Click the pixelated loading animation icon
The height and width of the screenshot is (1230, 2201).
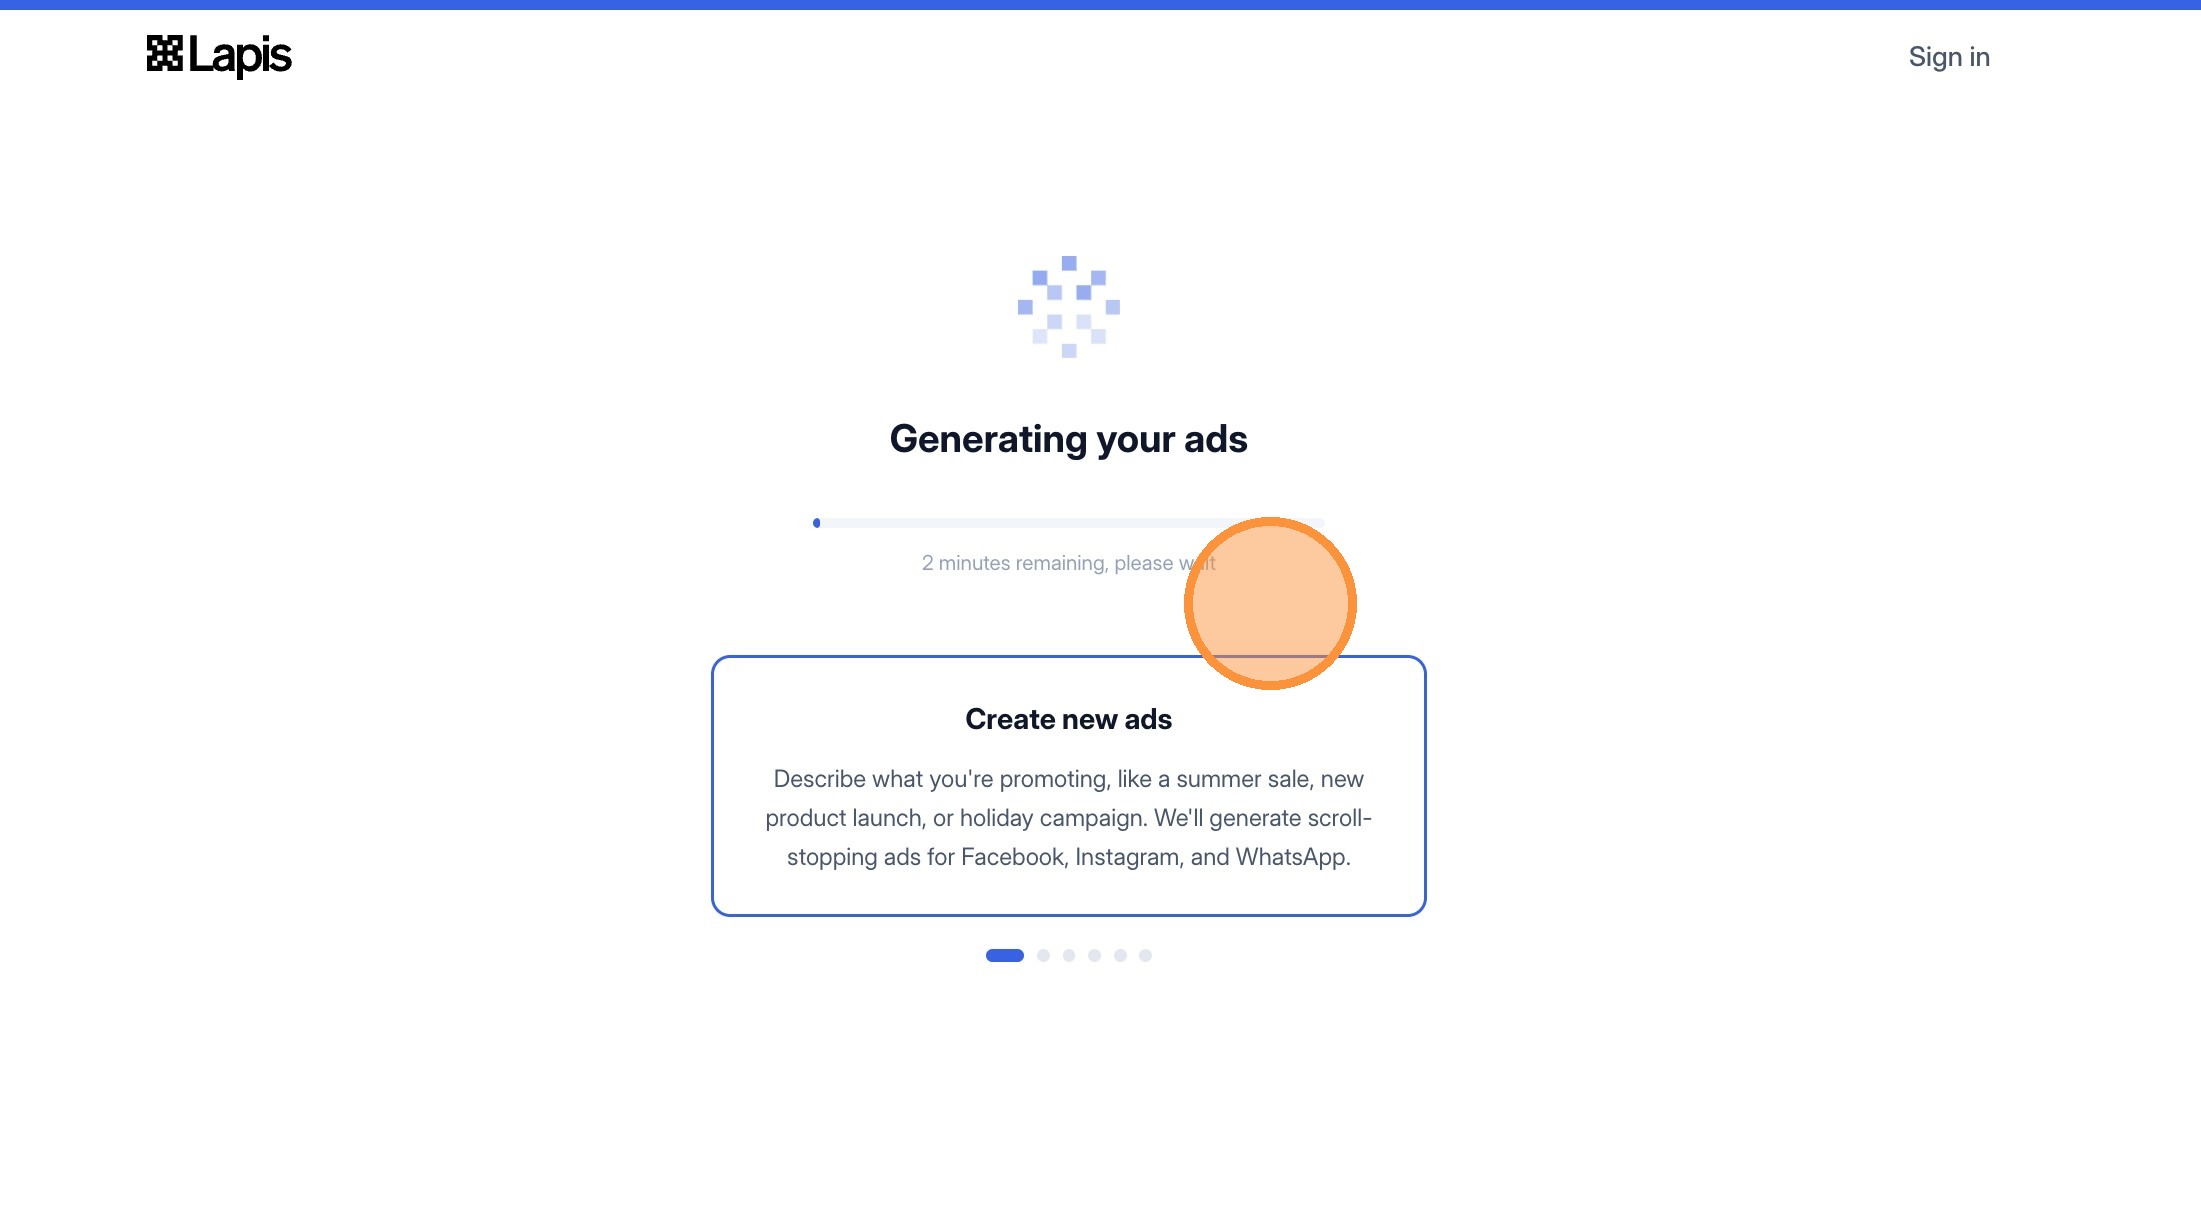pyautogui.click(x=1068, y=306)
